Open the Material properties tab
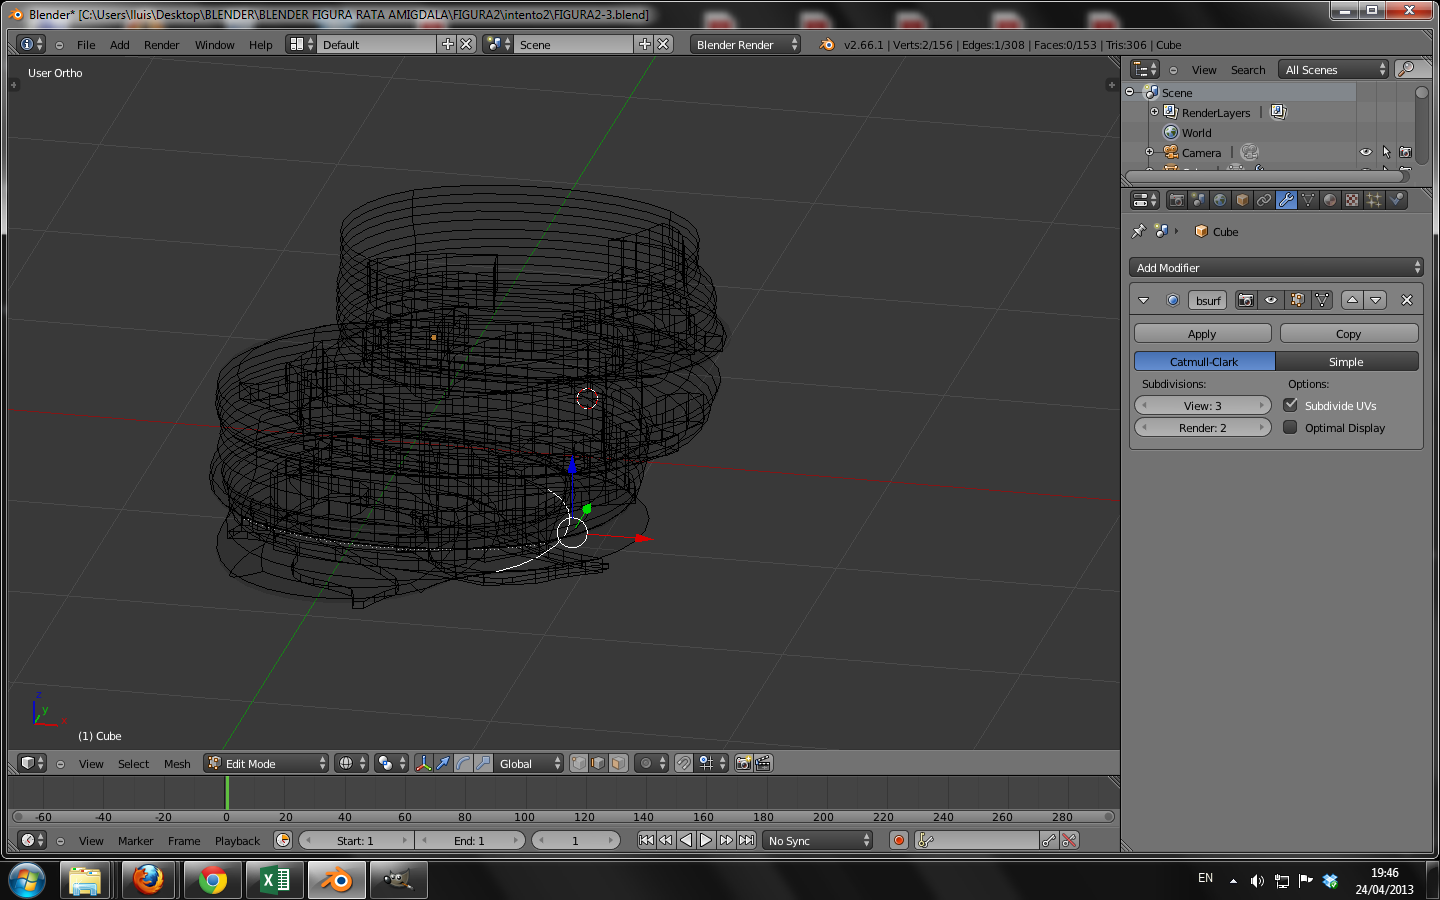Screen dimensions: 1440x900 click(1330, 200)
